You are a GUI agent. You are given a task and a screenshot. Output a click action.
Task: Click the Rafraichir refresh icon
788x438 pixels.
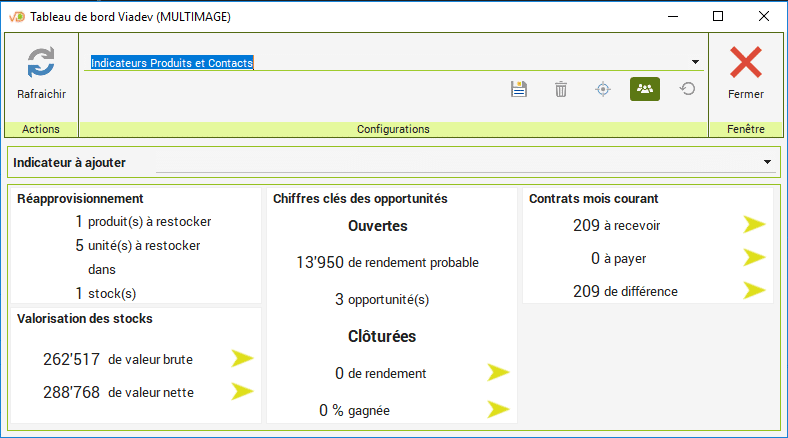click(x=41, y=64)
